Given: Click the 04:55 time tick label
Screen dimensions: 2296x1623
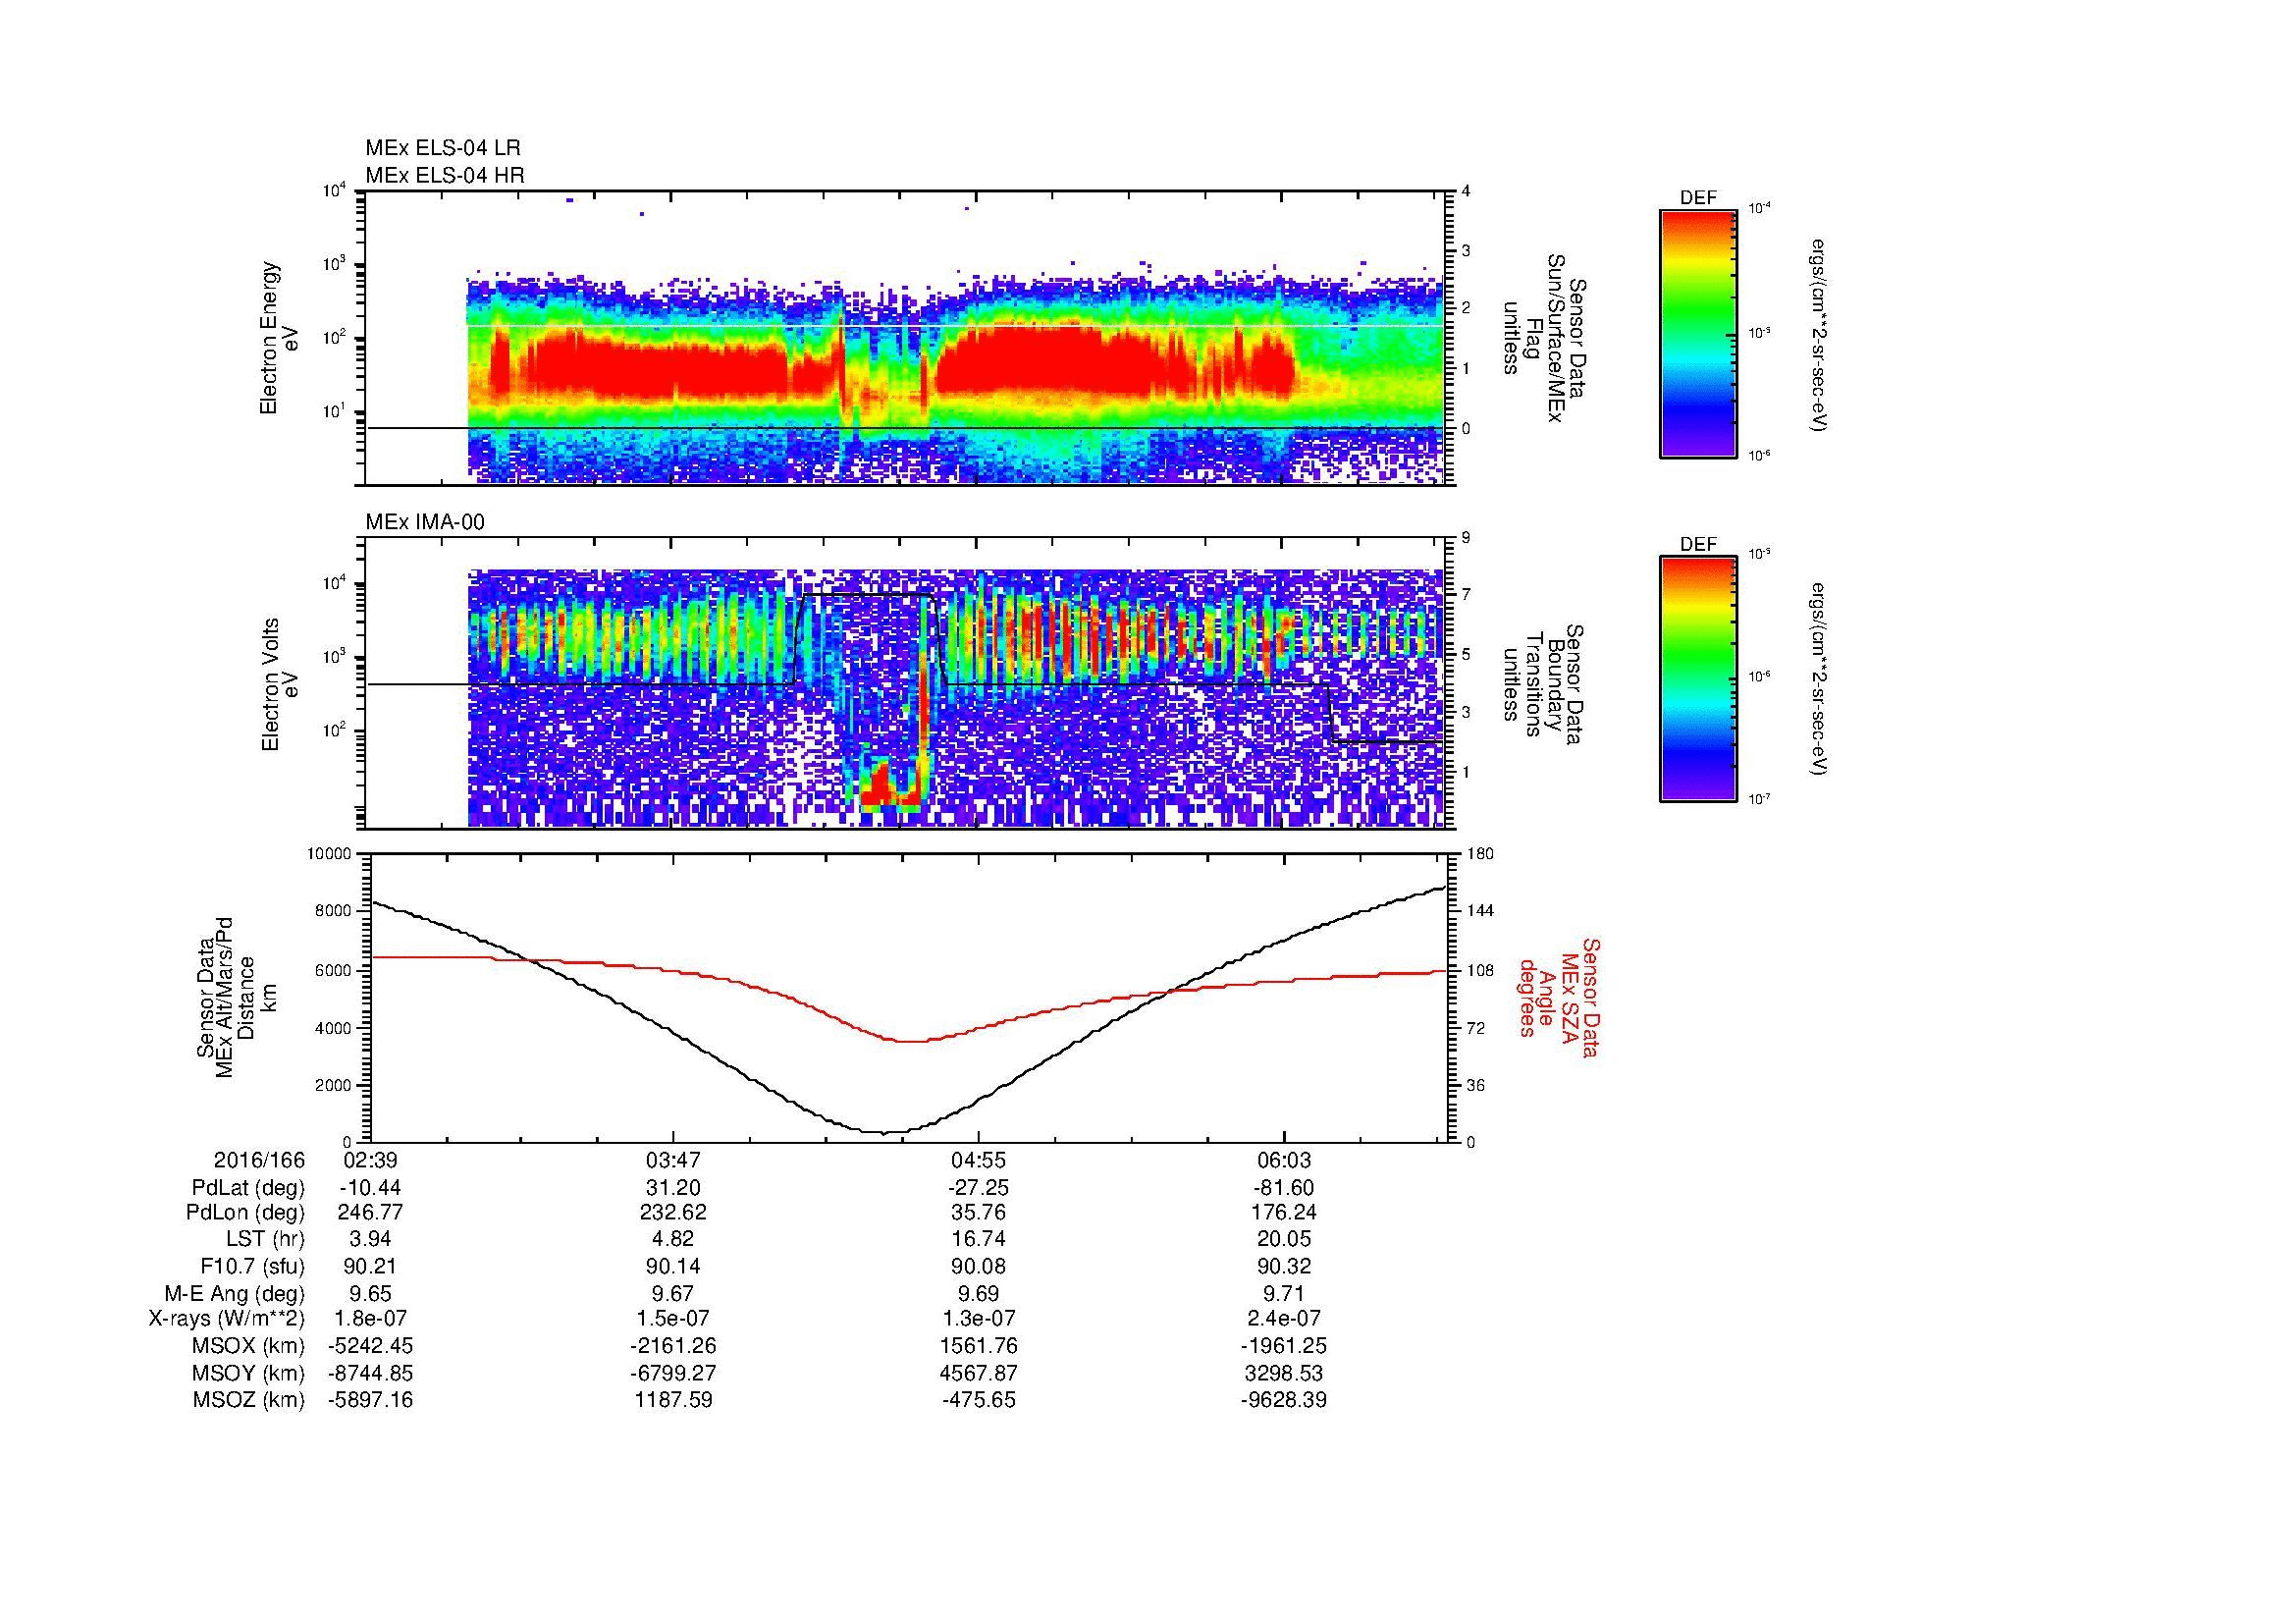Looking at the screenshot, I should pyautogui.click(x=978, y=1160).
